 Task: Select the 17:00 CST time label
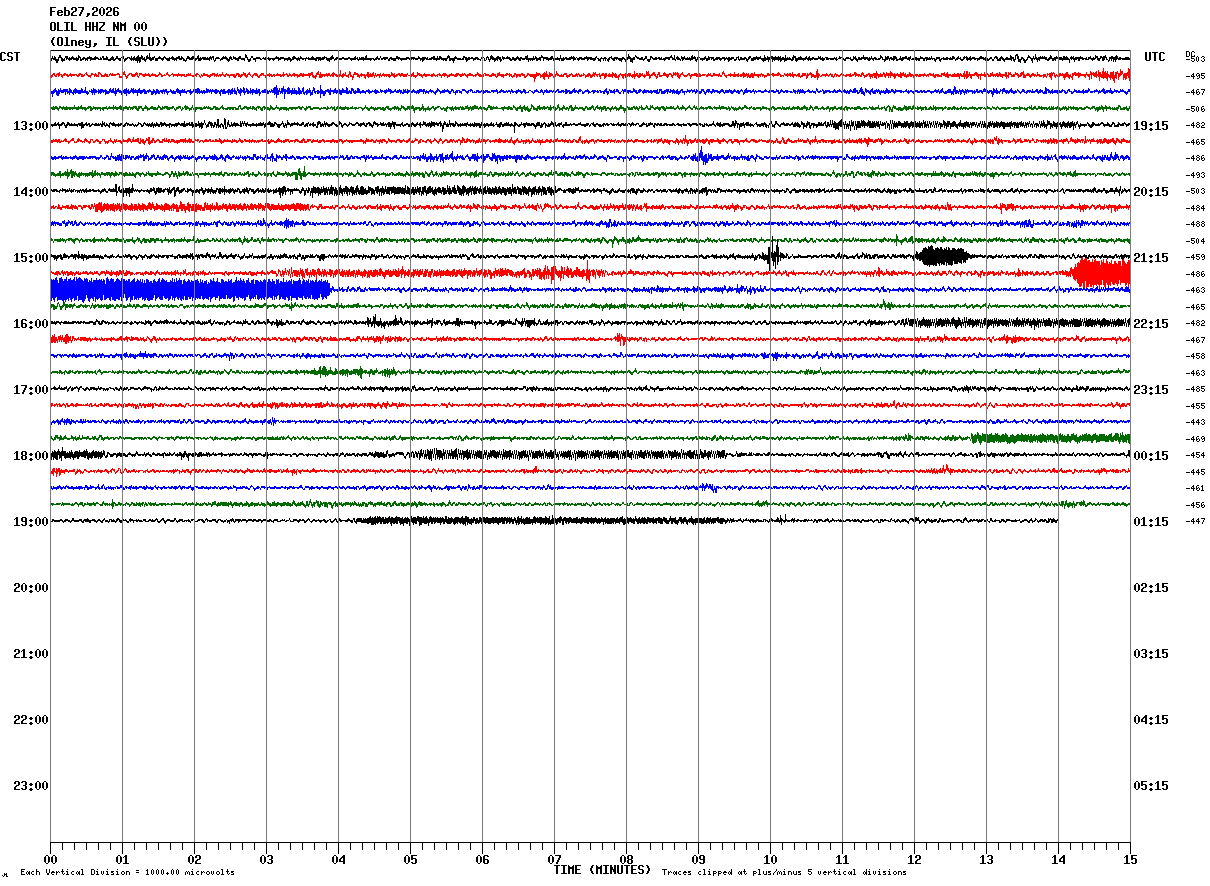point(31,390)
